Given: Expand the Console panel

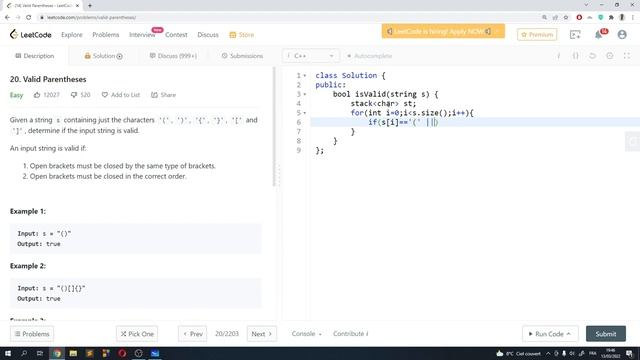Looking at the screenshot, I should click(x=307, y=334).
